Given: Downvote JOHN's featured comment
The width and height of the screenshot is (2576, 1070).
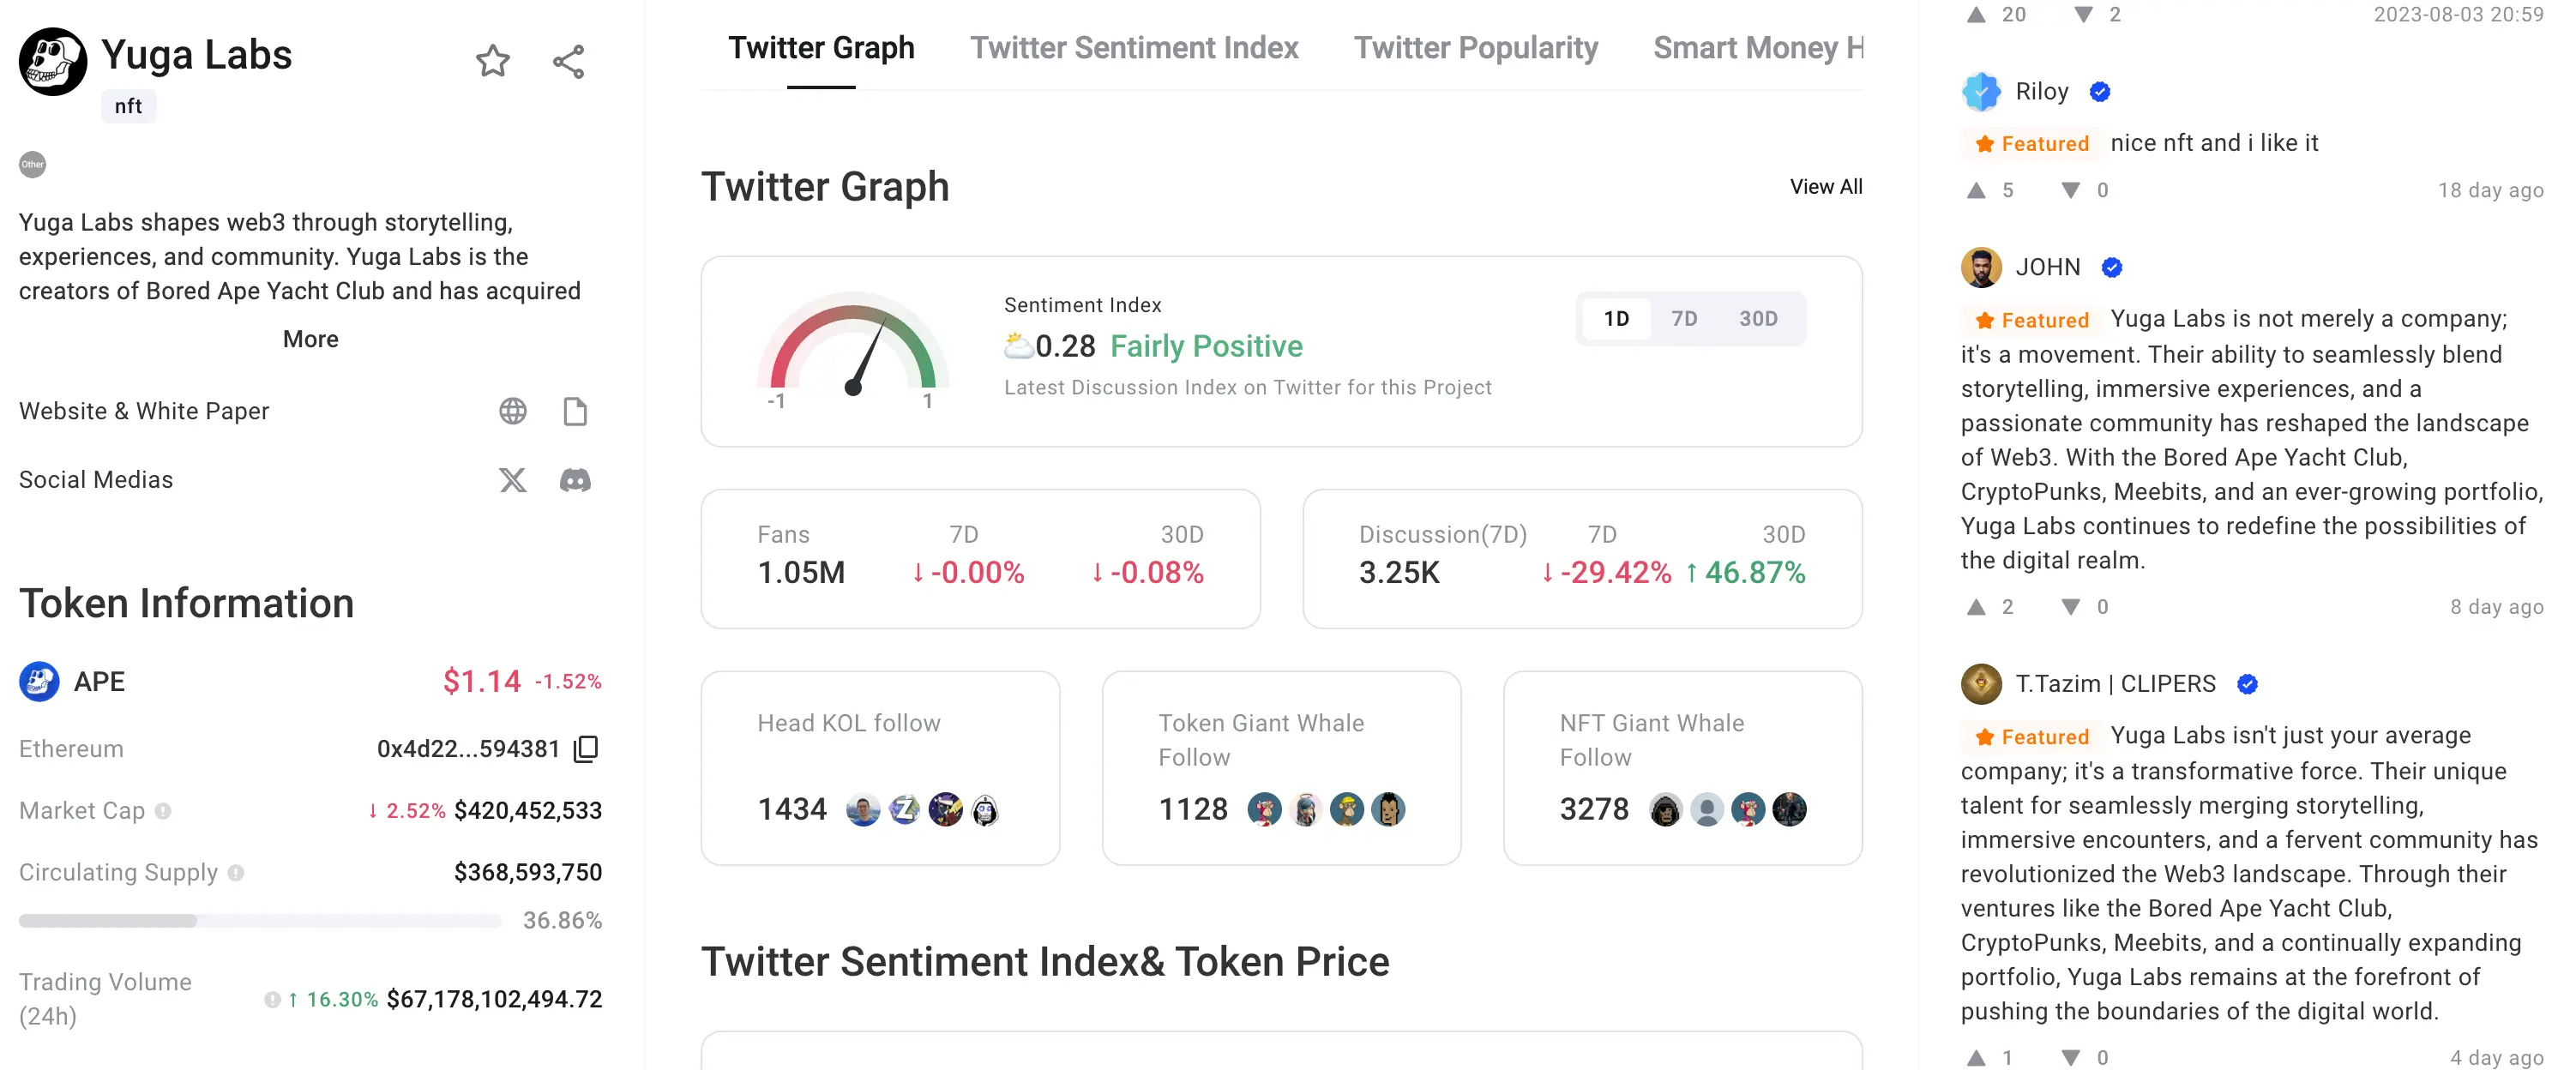Looking at the screenshot, I should pyautogui.click(x=2071, y=607).
